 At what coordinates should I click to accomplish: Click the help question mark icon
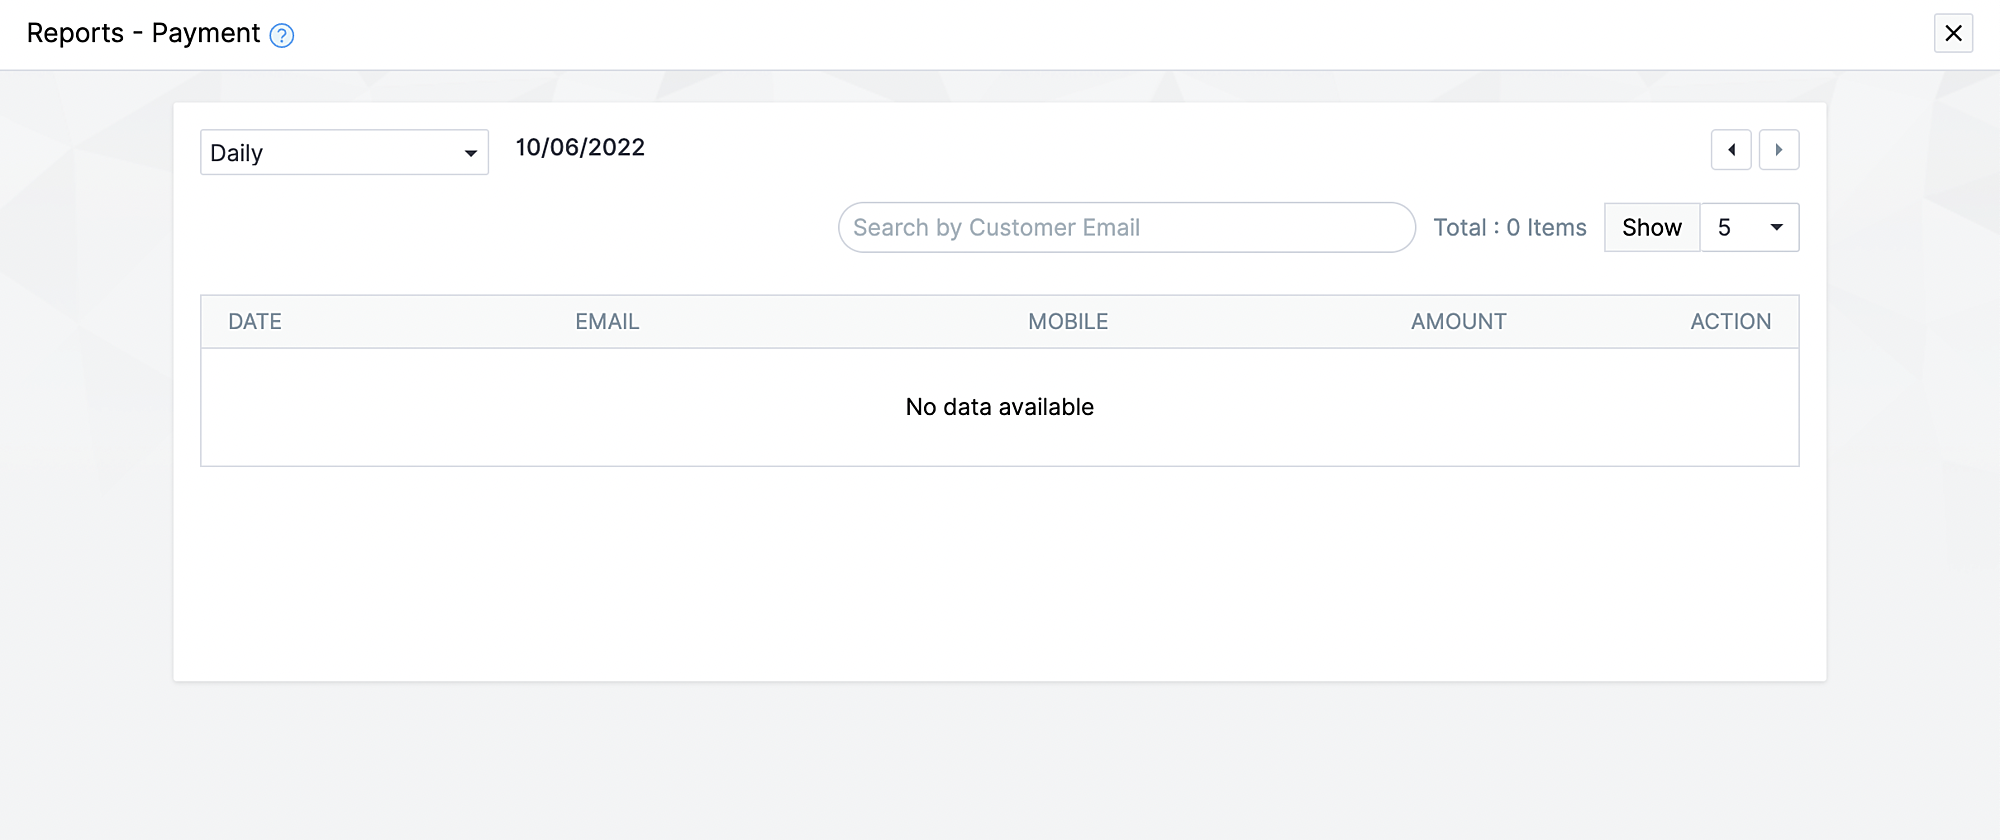click(282, 36)
